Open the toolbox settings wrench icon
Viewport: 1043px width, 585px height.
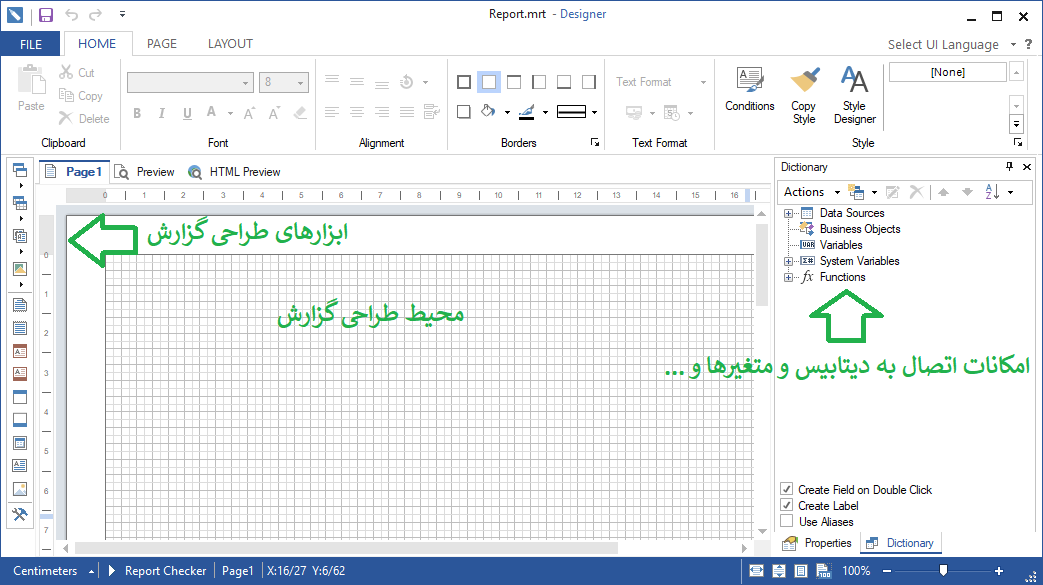20,514
